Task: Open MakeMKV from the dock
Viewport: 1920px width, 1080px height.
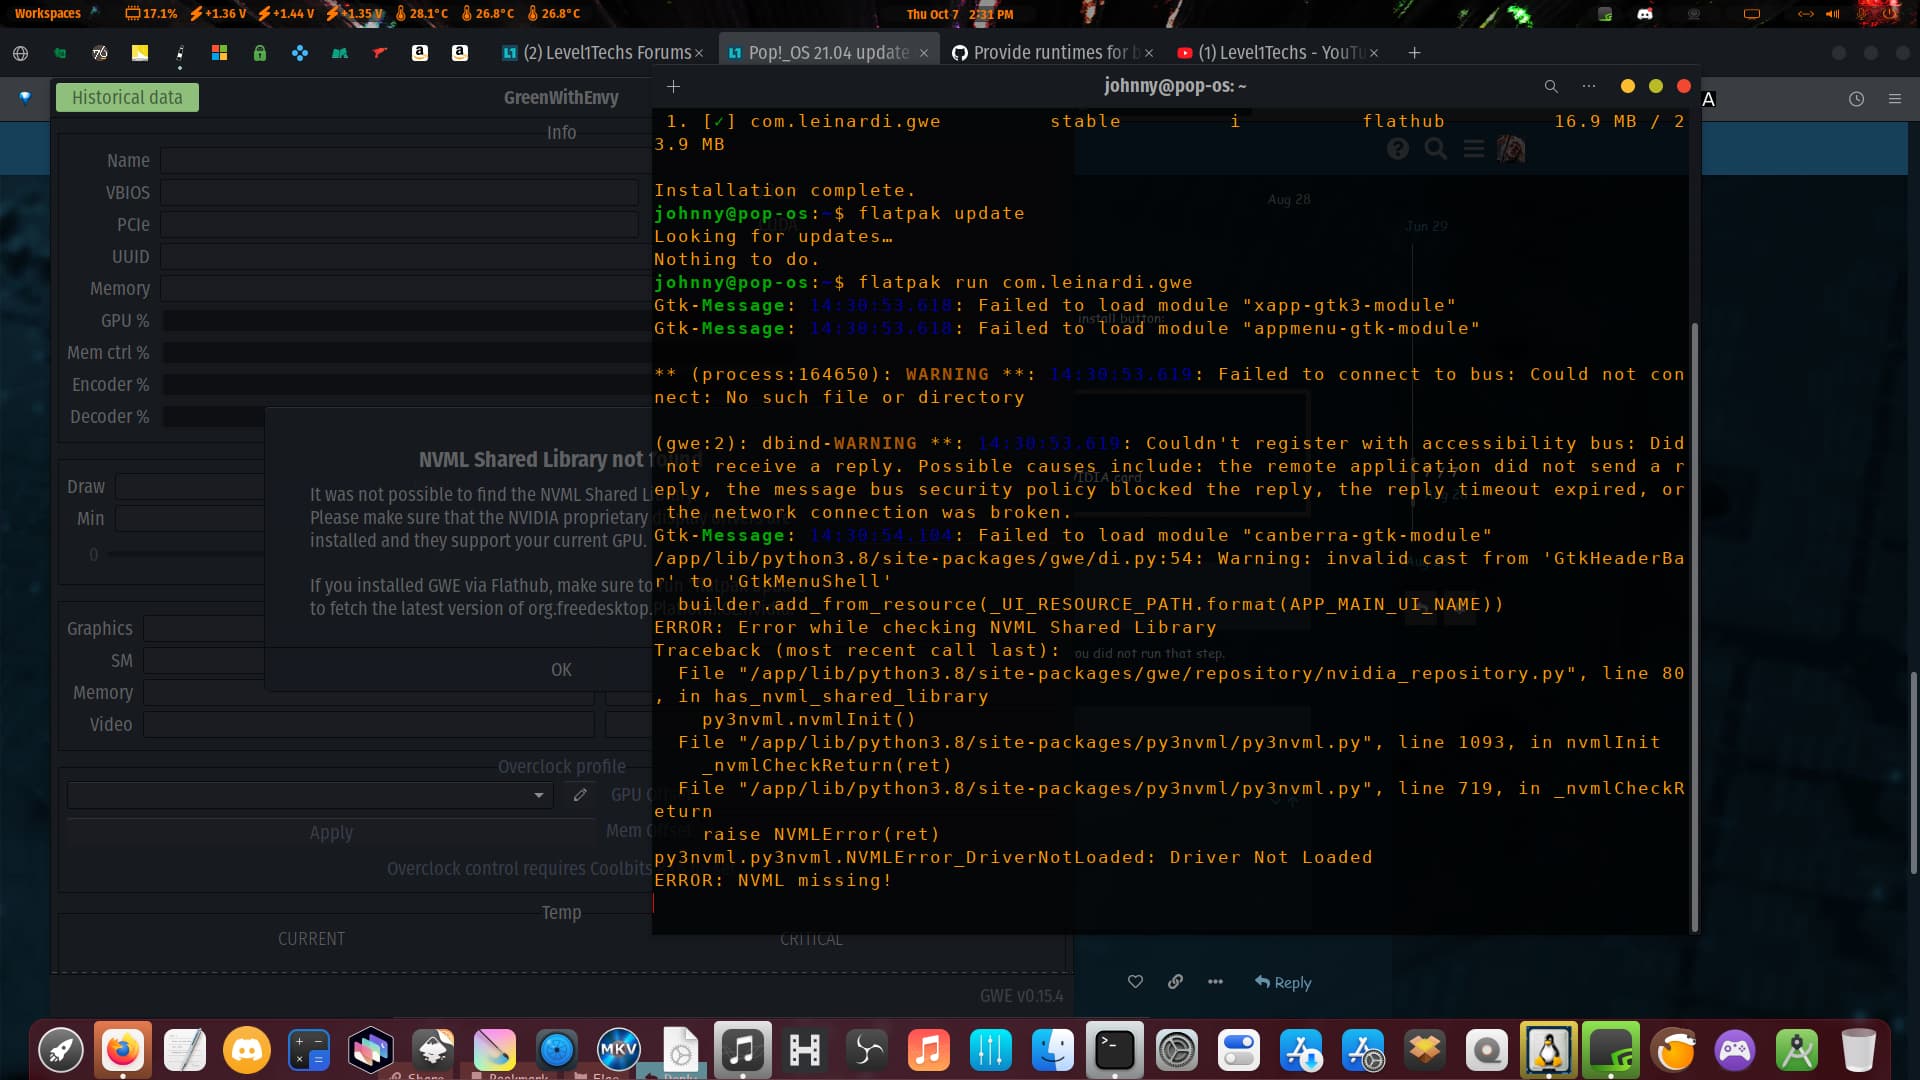Action: [619, 1050]
